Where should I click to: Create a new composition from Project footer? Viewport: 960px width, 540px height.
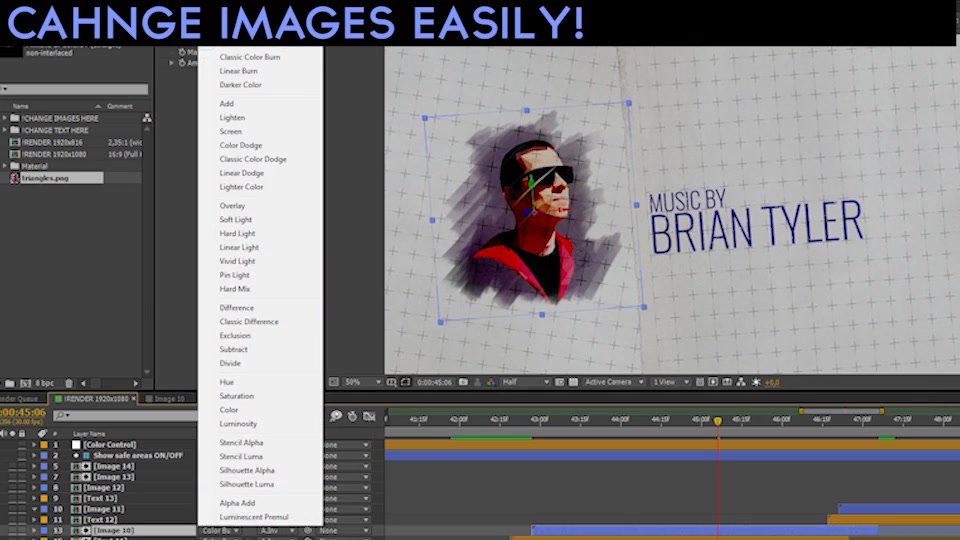click(x=26, y=383)
